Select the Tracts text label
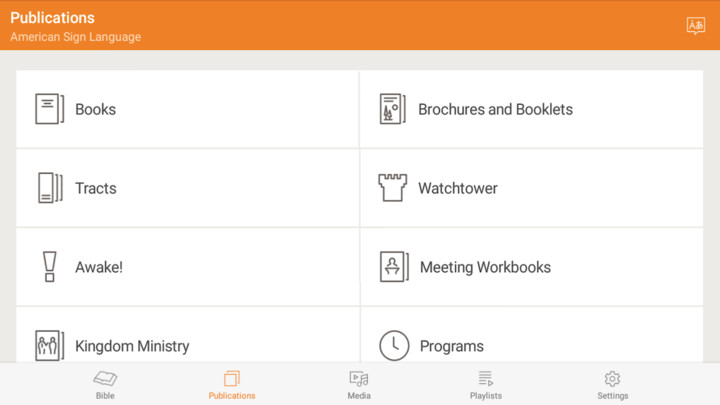 (x=95, y=188)
